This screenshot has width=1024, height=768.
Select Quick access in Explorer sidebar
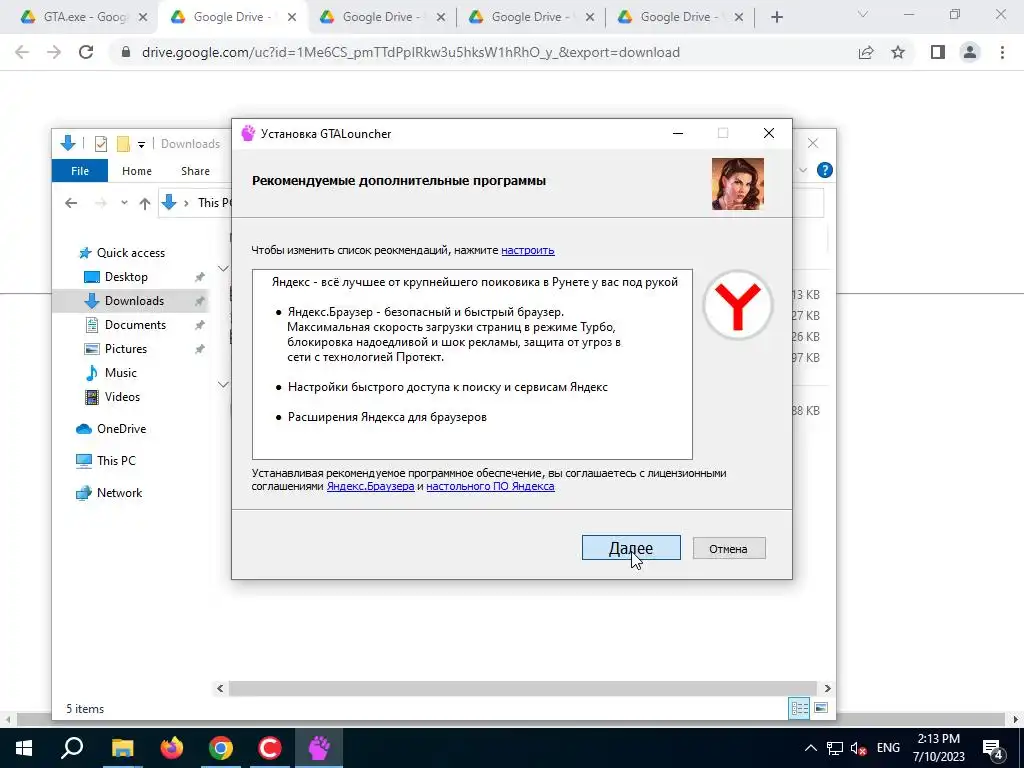(x=131, y=253)
